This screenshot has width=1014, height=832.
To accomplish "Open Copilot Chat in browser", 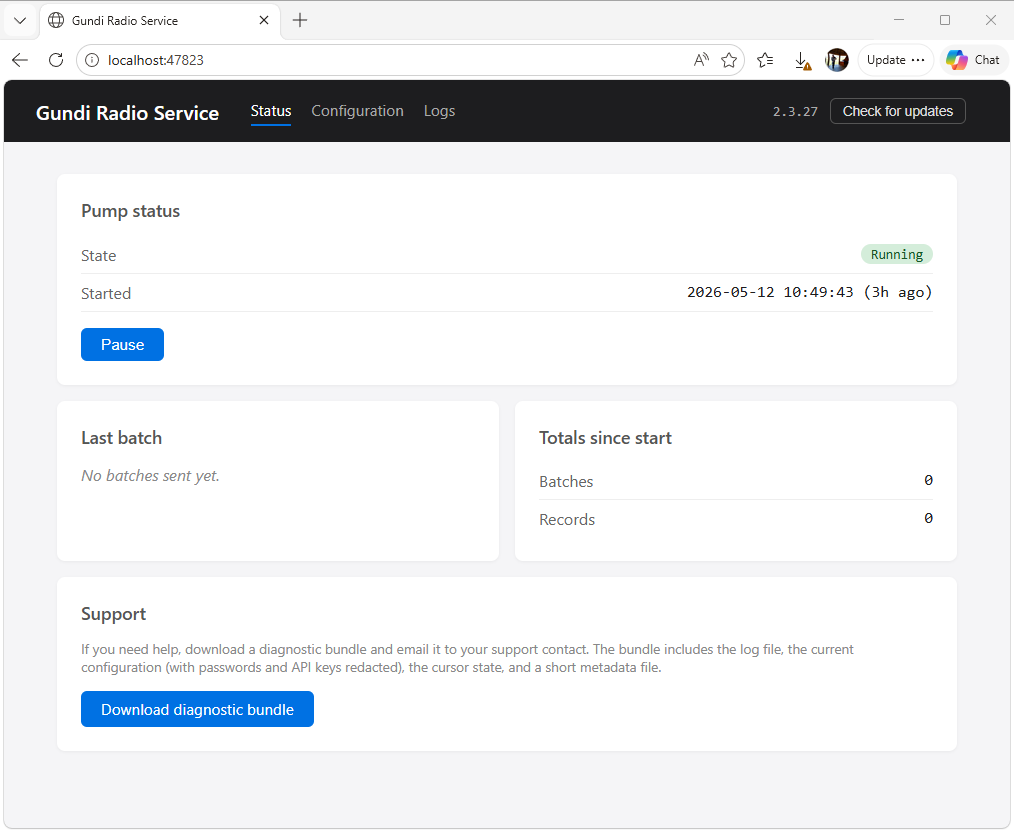I will pos(973,60).
